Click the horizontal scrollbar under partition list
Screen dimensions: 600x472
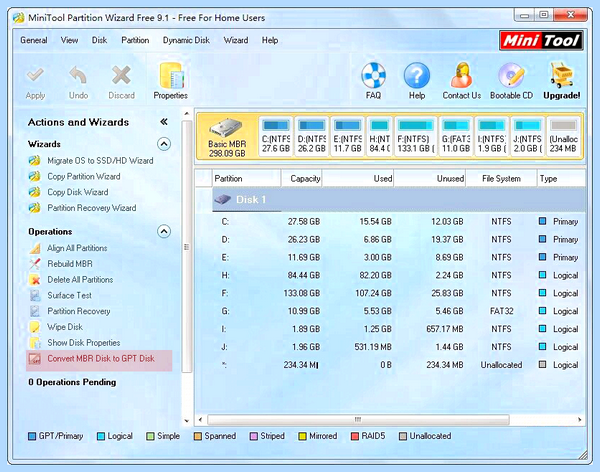(x=358, y=420)
